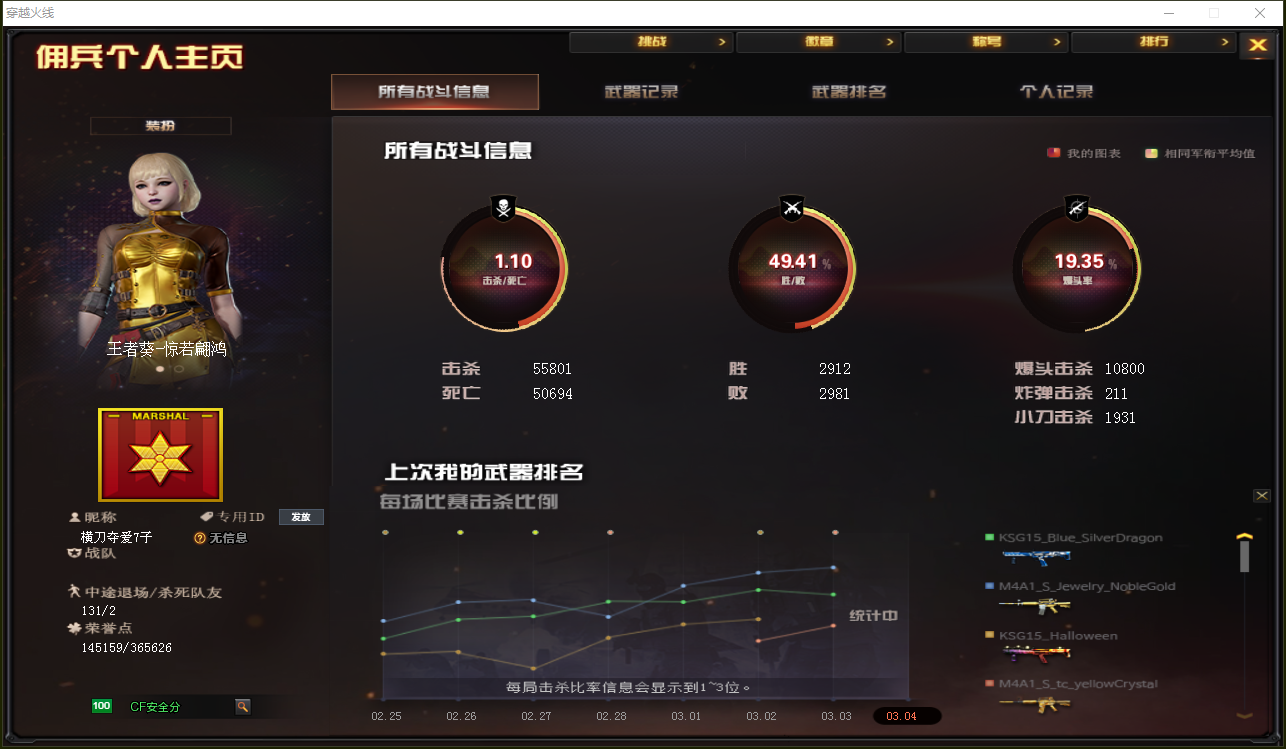The image size is (1286, 749).
Task: Click the 发放 button next to 专用ID
Action: tap(301, 517)
